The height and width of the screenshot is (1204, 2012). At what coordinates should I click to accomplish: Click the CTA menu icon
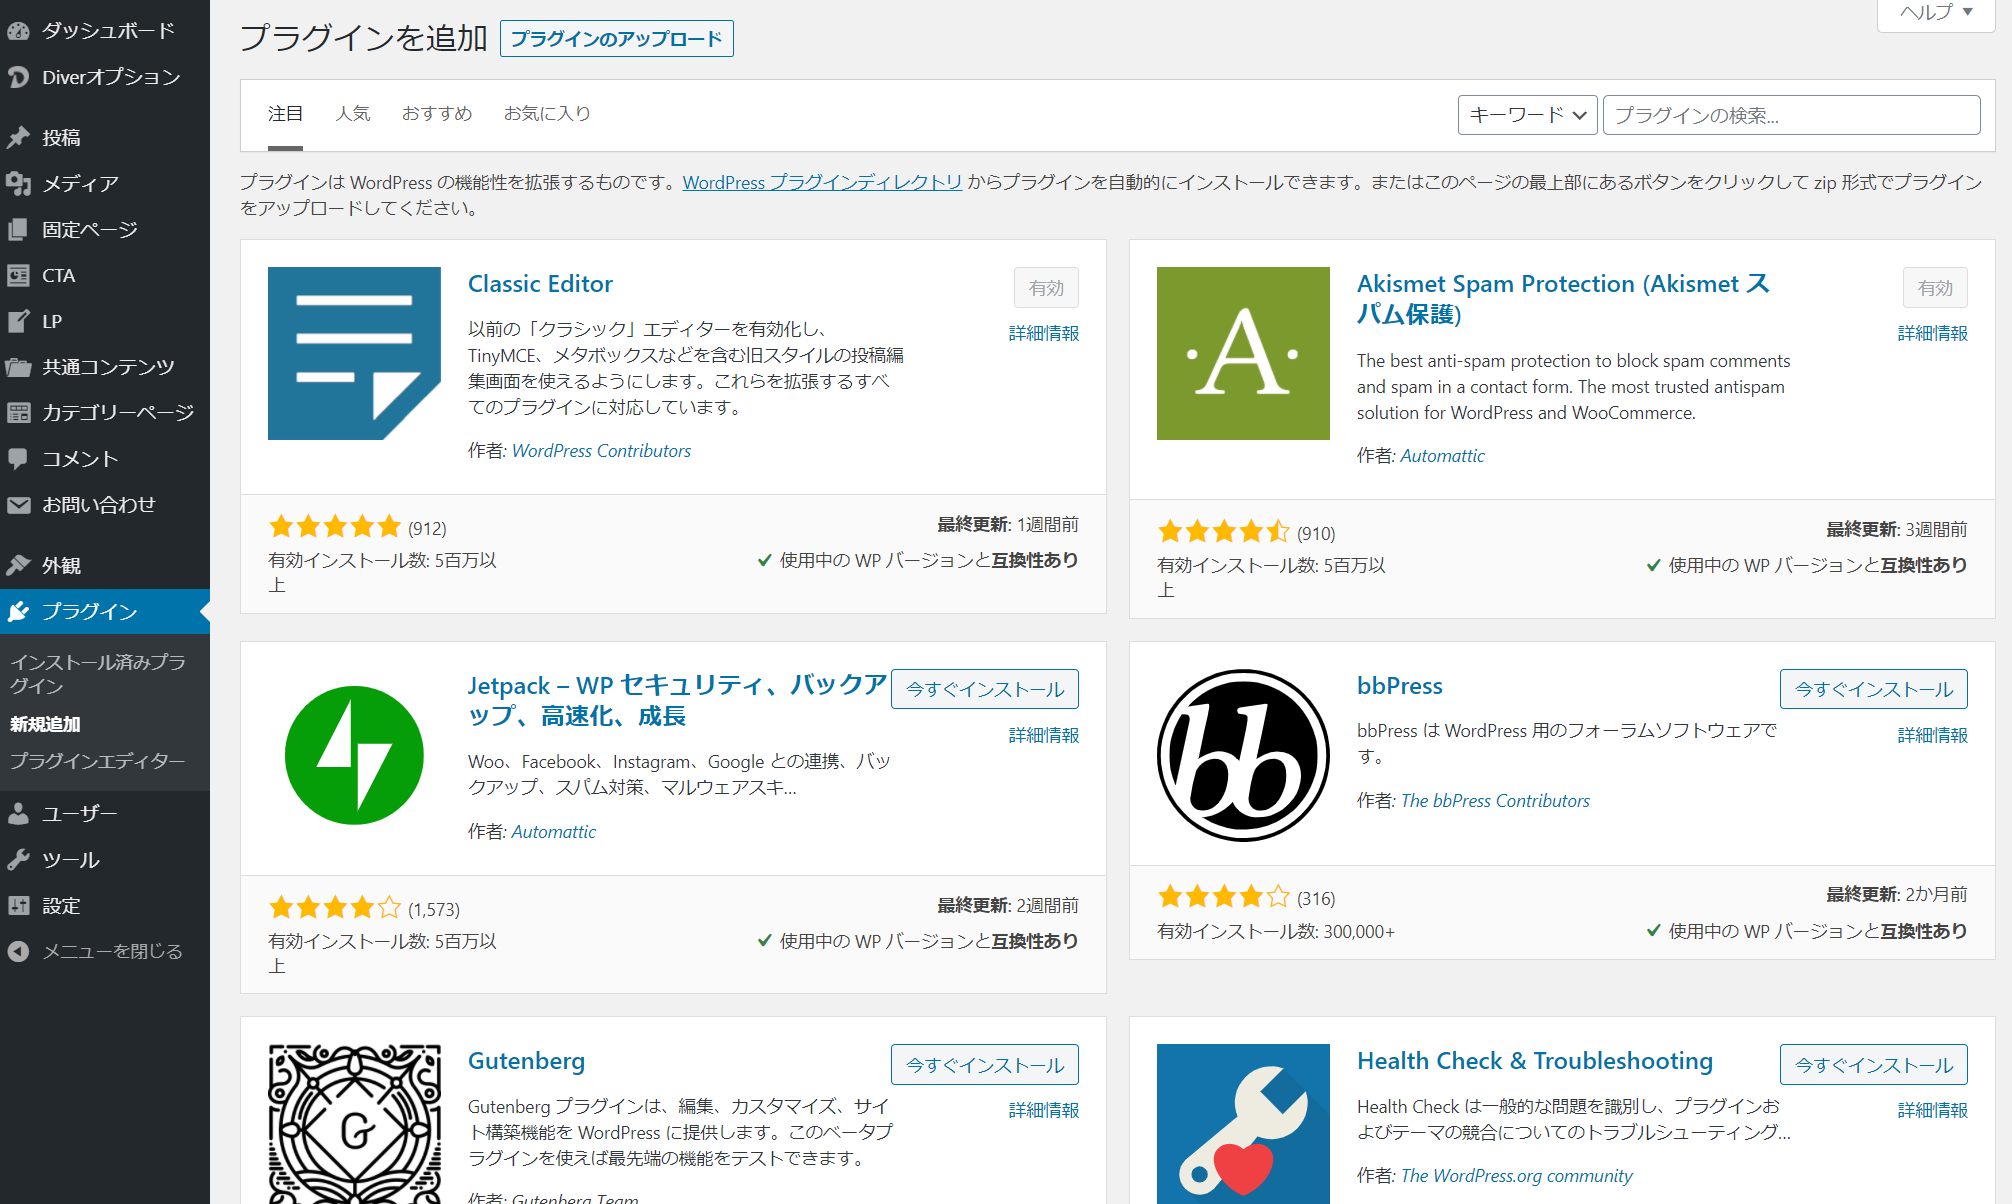point(18,276)
